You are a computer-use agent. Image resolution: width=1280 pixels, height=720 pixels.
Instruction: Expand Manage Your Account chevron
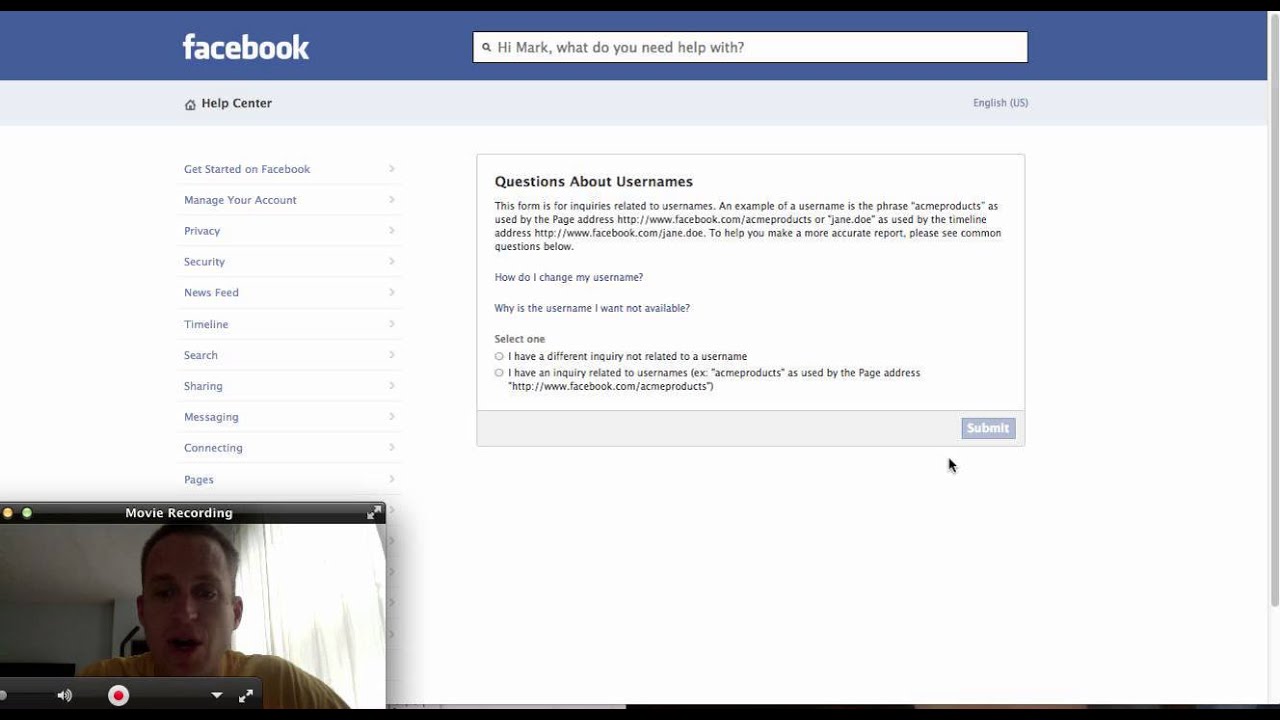[392, 200]
